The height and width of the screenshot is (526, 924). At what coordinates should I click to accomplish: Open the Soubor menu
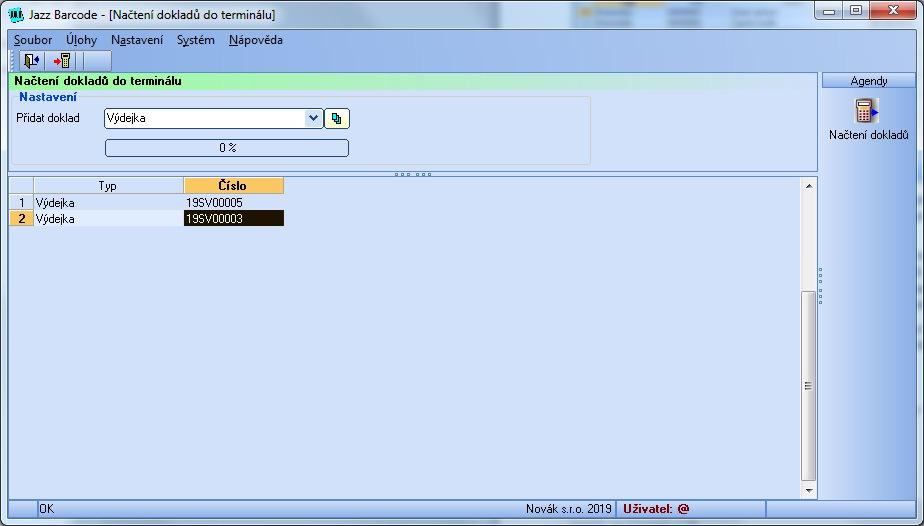click(x=33, y=40)
